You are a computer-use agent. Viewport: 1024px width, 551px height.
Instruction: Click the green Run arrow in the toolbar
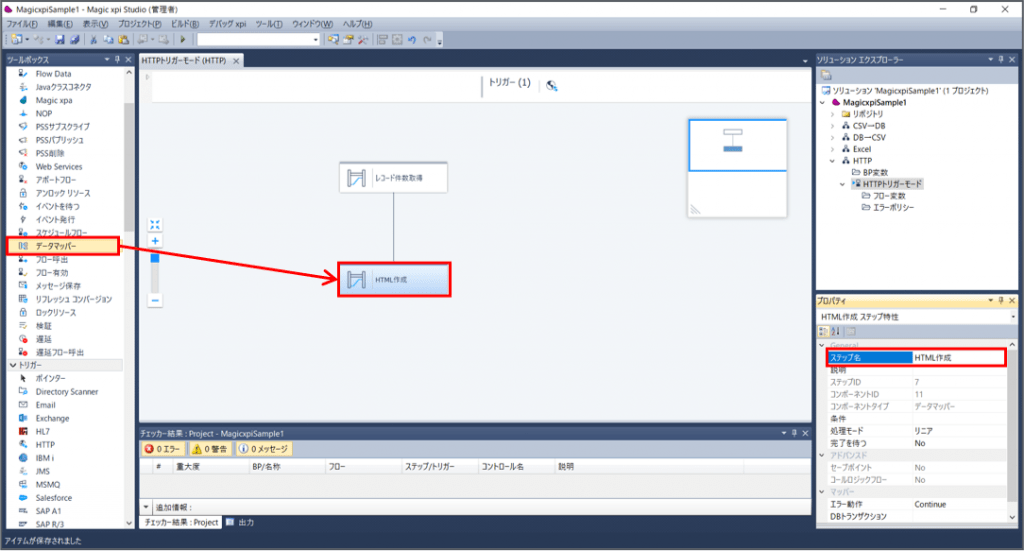point(182,39)
